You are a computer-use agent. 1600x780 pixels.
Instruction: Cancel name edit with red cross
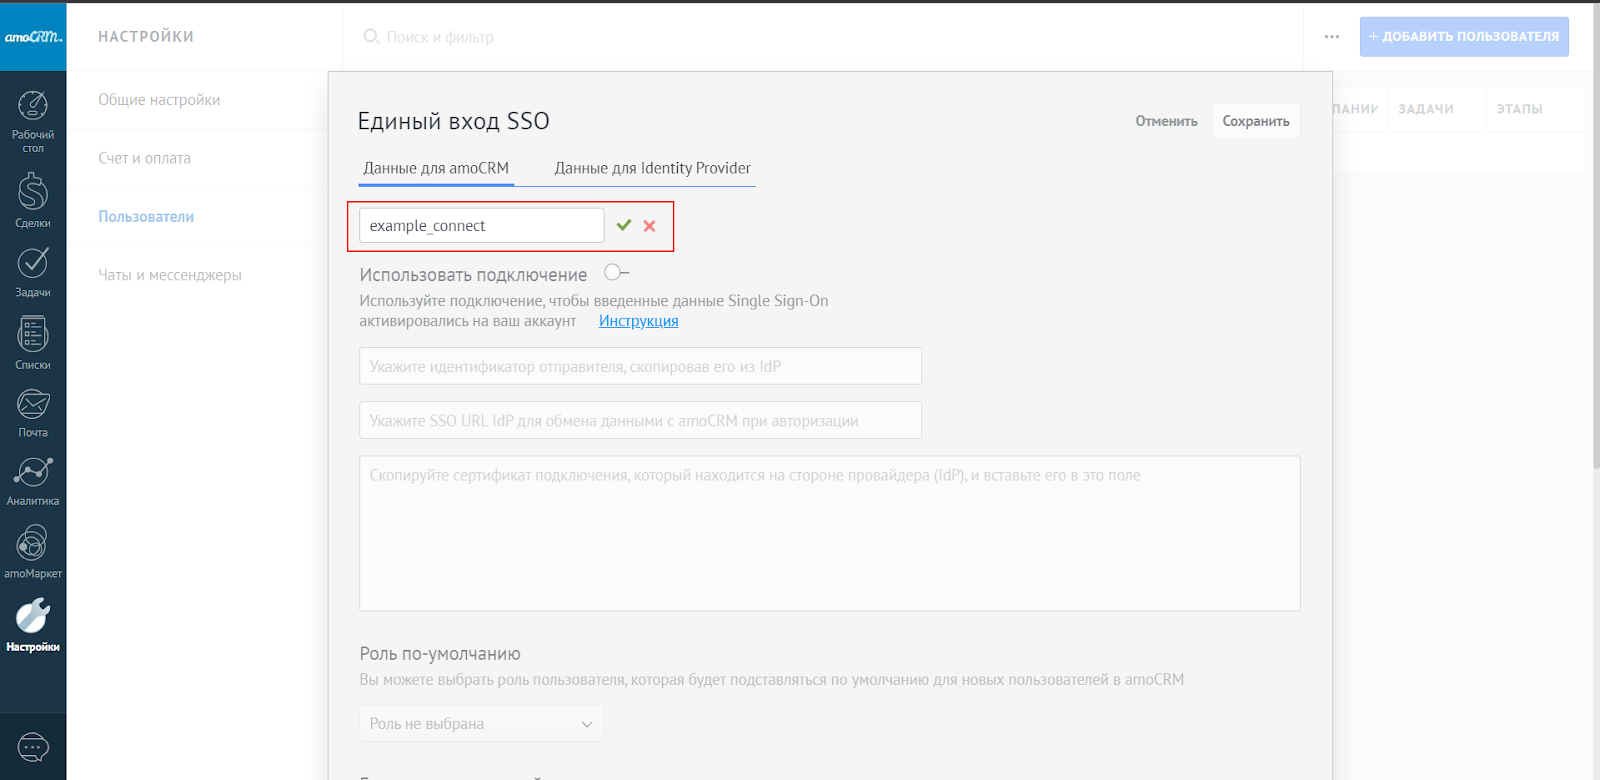pyautogui.click(x=650, y=226)
